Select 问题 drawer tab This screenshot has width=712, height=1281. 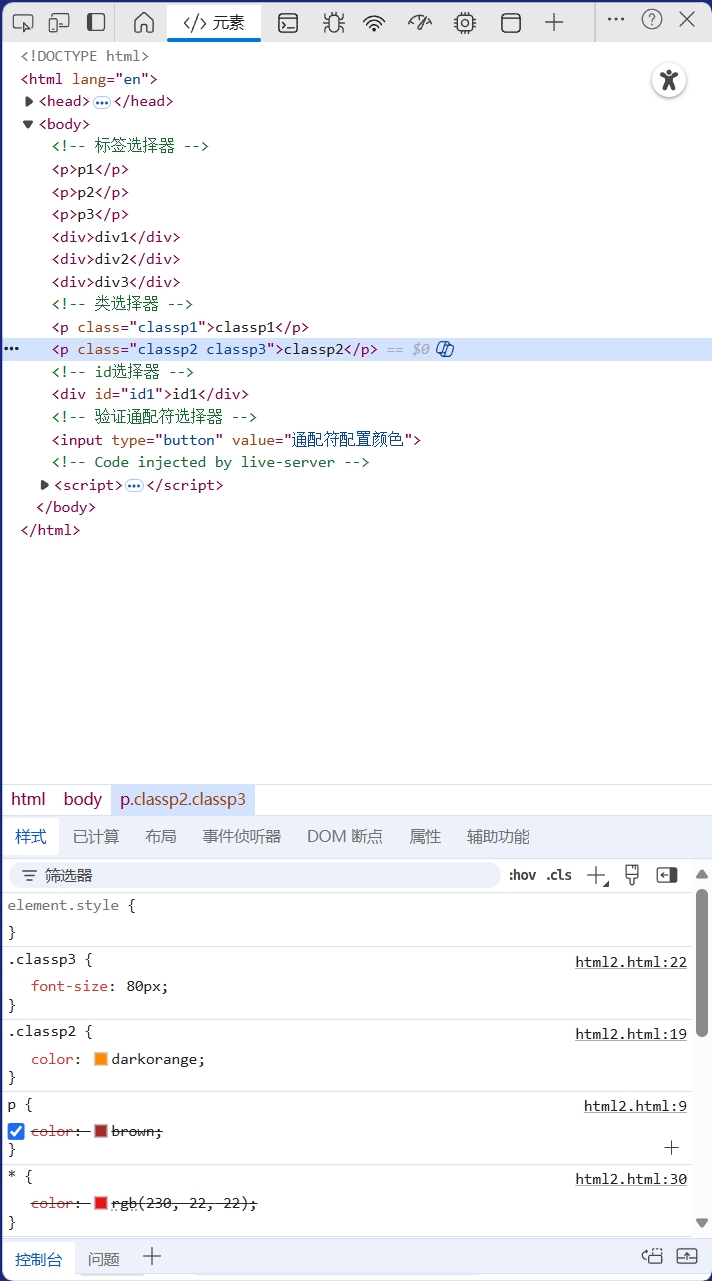[x=104, y=1259]
